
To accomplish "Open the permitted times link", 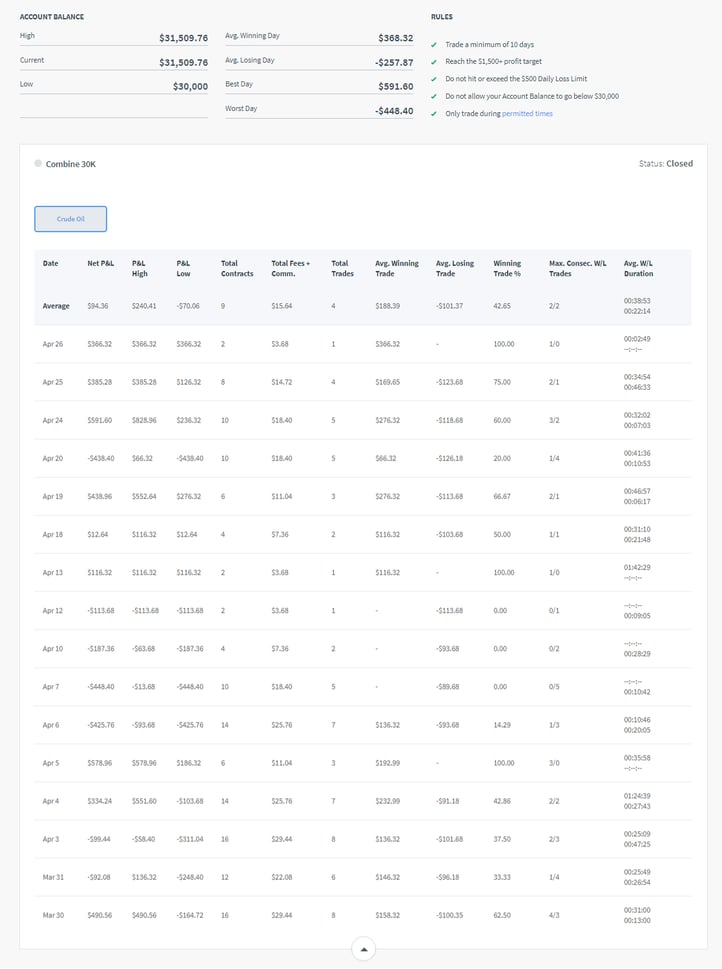I will click(x=527, y=114).
